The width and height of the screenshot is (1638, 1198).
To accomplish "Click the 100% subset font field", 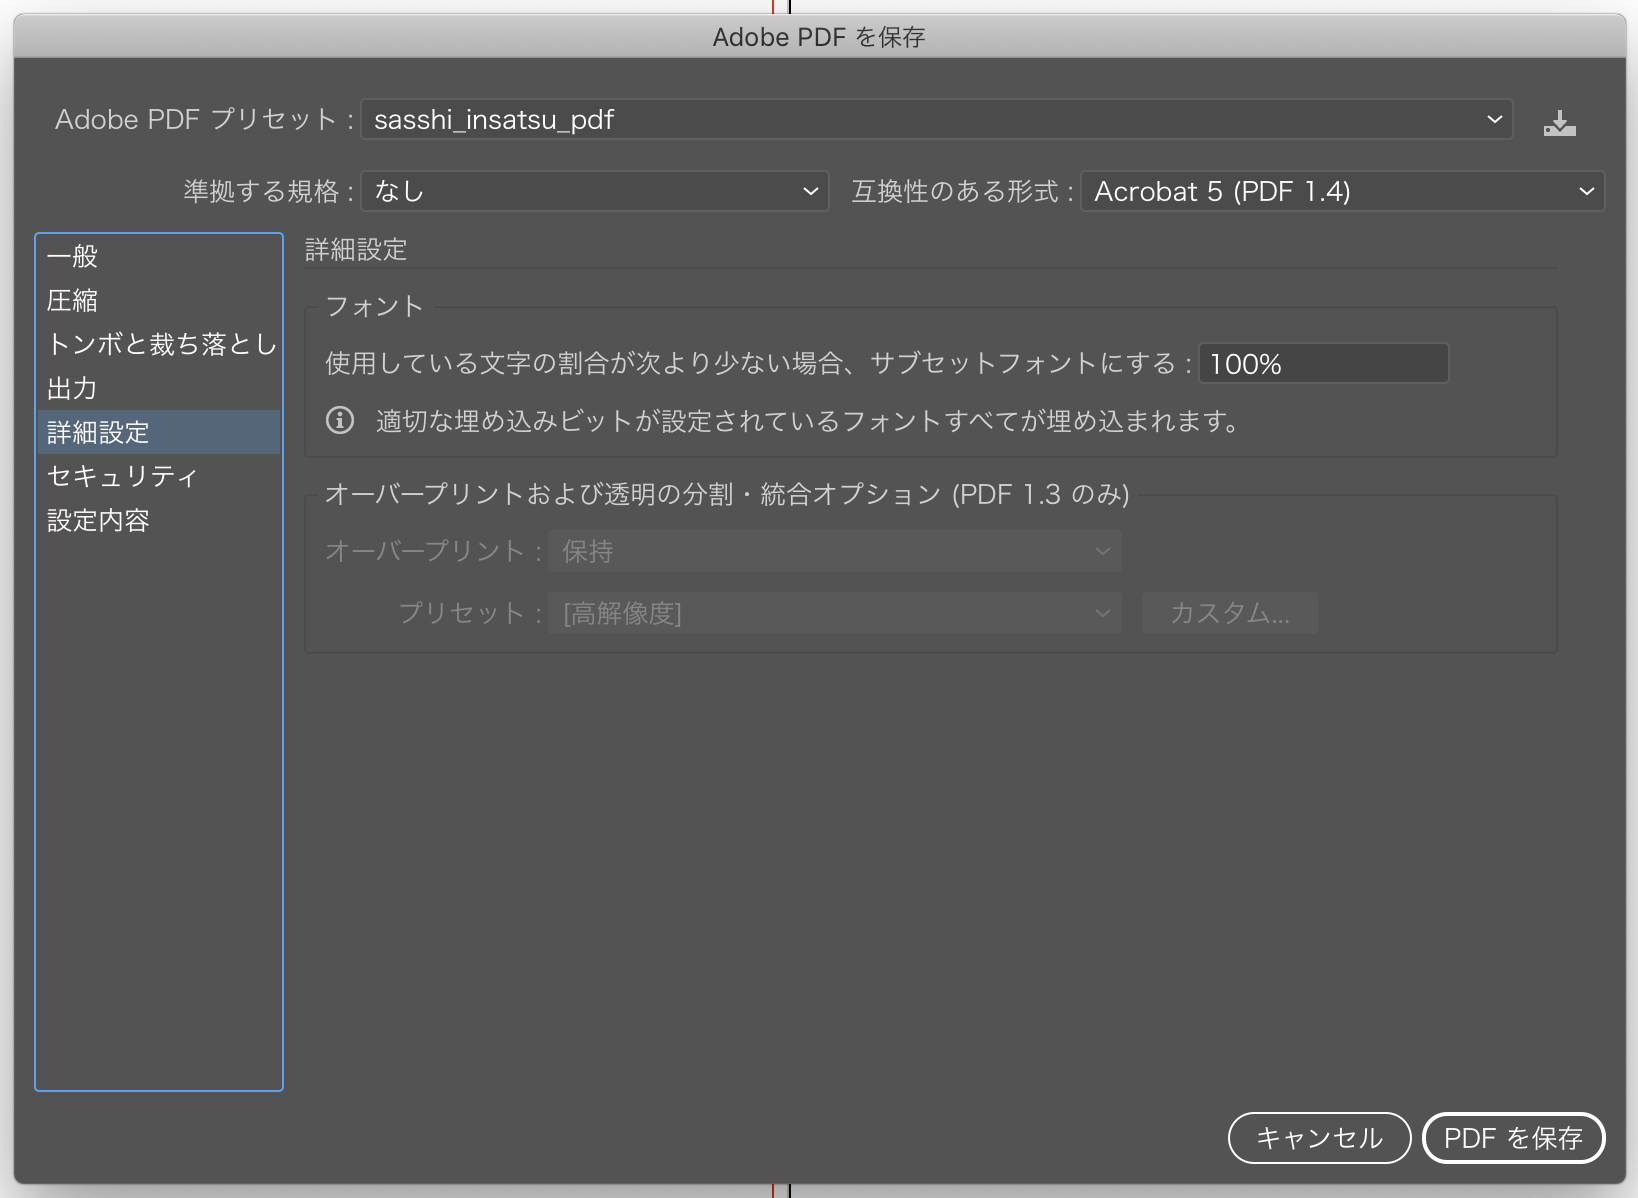I will click(x=1323, y=363).
